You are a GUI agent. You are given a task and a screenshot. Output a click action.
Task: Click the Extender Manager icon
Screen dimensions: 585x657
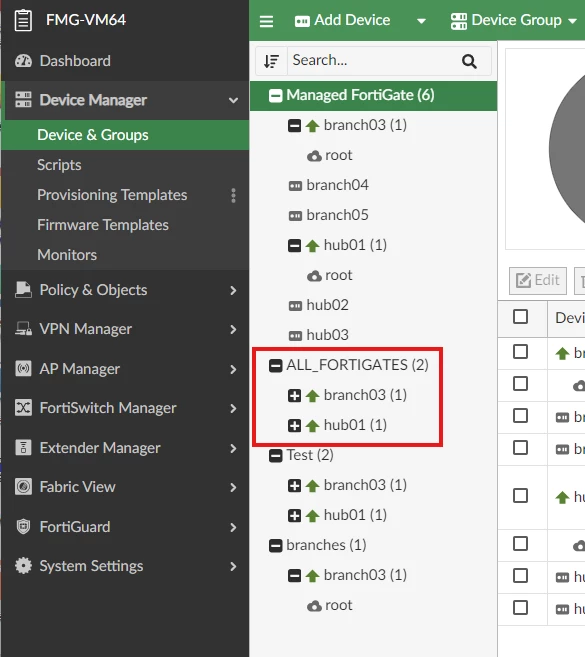tap(23, 447)
